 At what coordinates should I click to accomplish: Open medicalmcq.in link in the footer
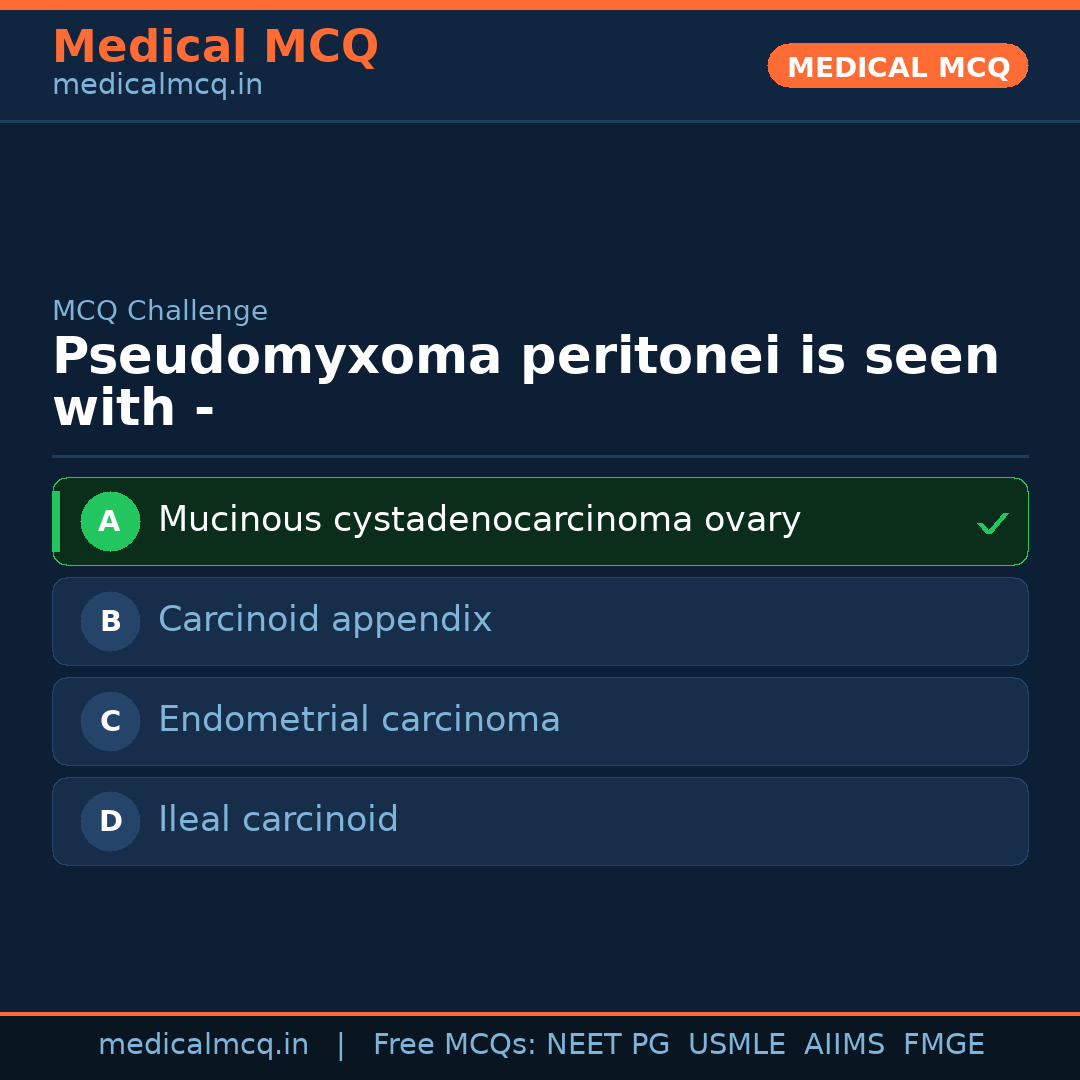click(x=203, y=1045)
